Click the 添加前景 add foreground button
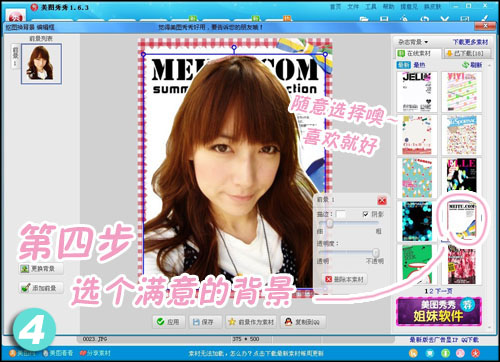The width and height of the screenshot is (500, 362). 41,288
